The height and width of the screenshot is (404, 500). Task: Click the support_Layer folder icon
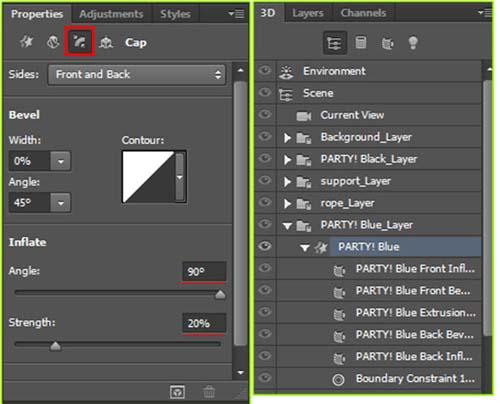(304, 182)
